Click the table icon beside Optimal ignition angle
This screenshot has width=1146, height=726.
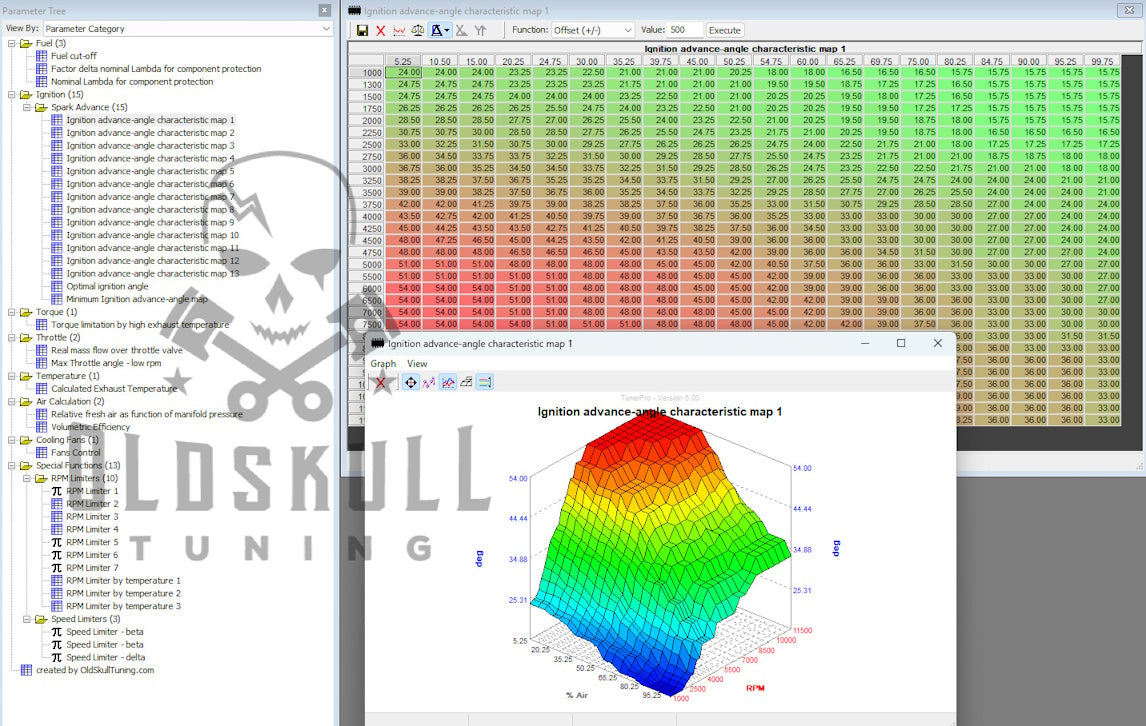(57, 286)
